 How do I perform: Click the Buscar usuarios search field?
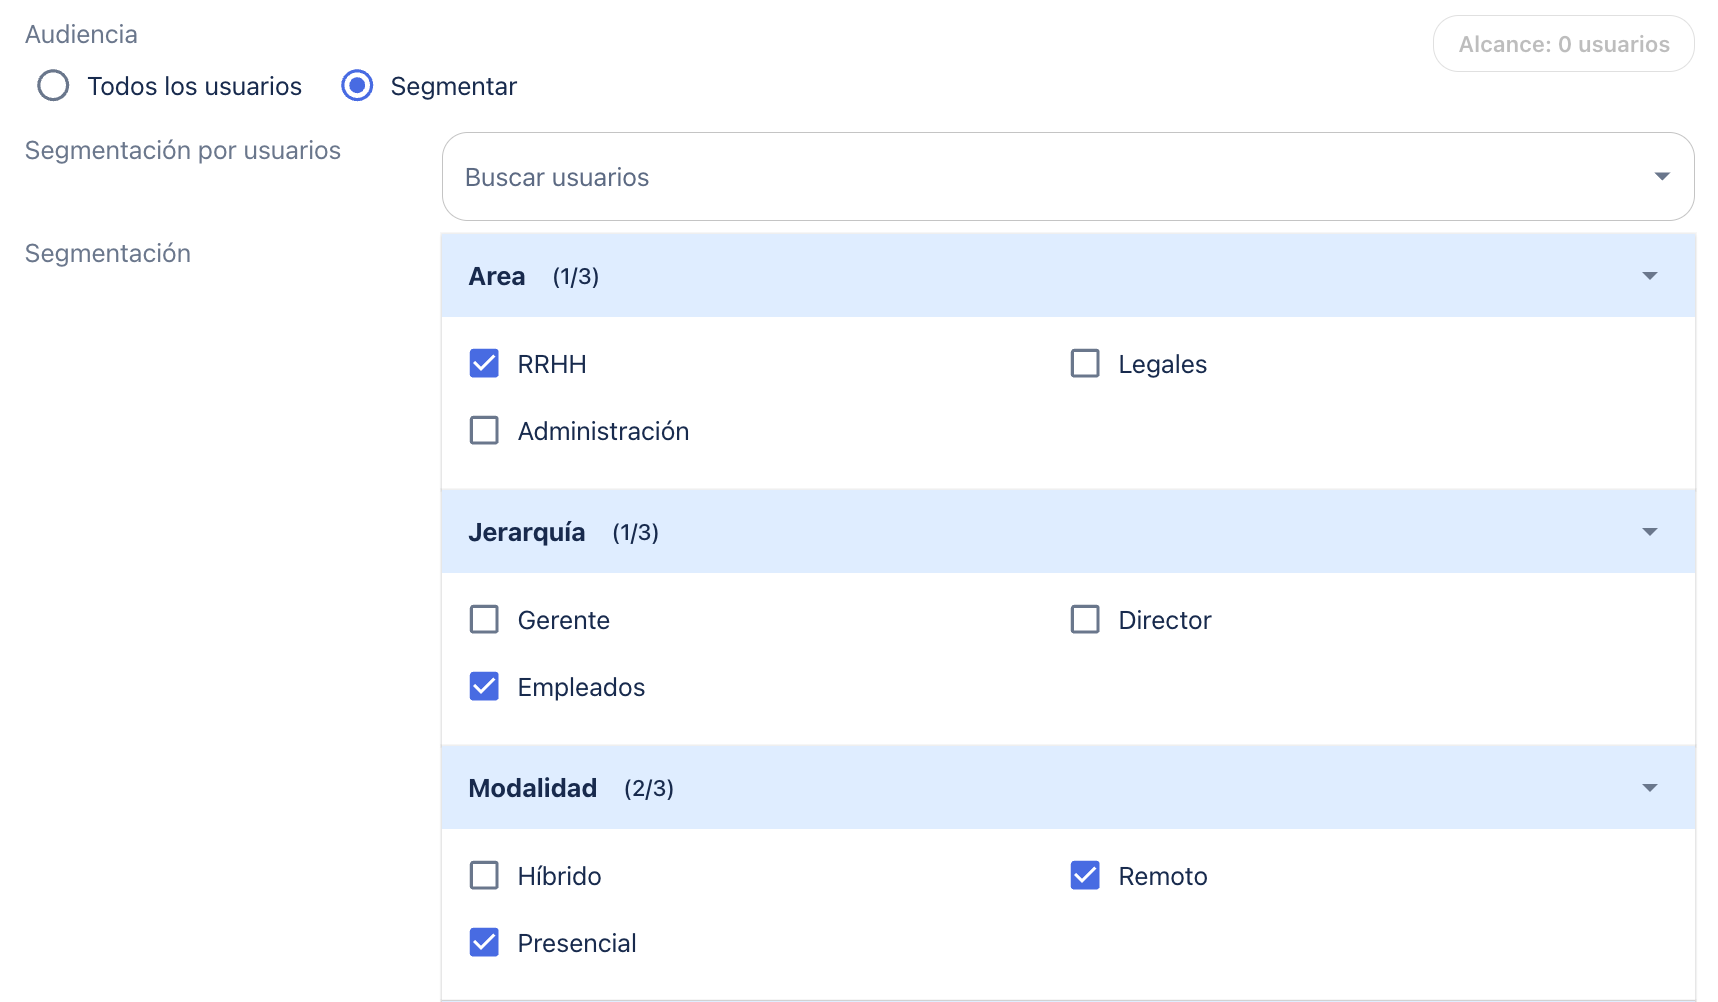pyautogui.click(x=1040, y=177)
